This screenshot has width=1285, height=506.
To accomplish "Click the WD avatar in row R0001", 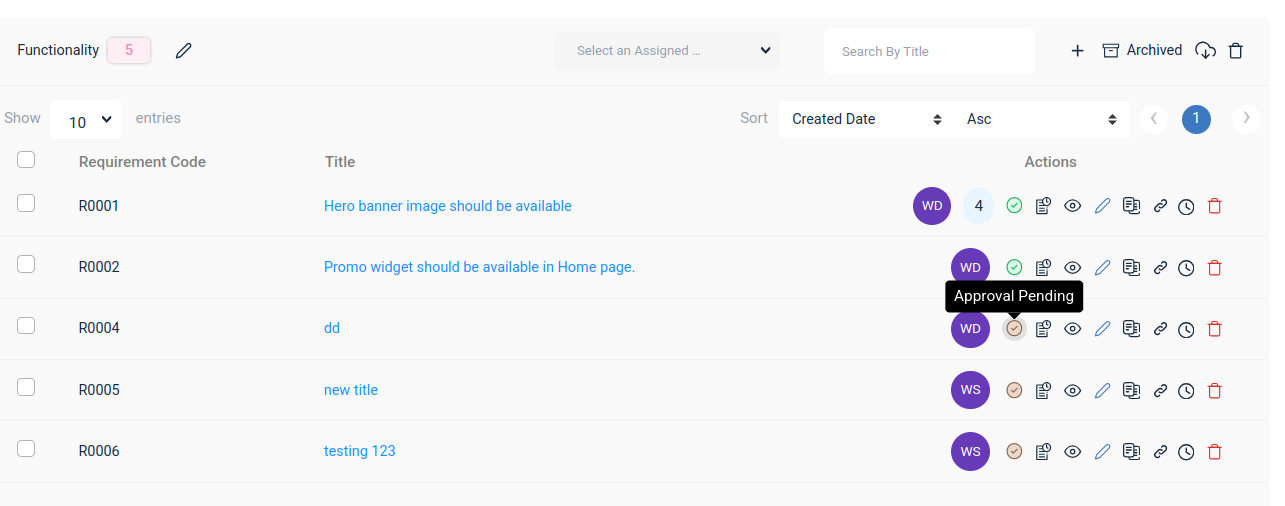I will (932, 206).
